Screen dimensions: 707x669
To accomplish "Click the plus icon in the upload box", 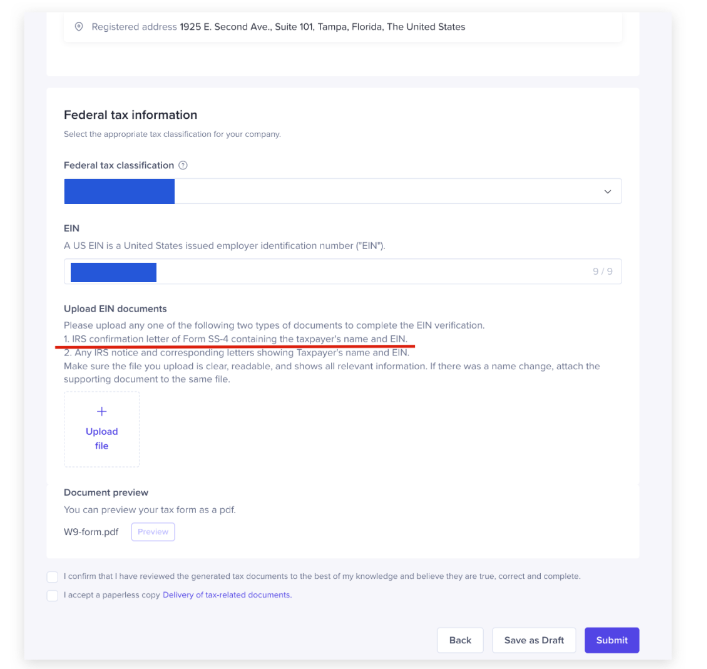I will [102, 411].
